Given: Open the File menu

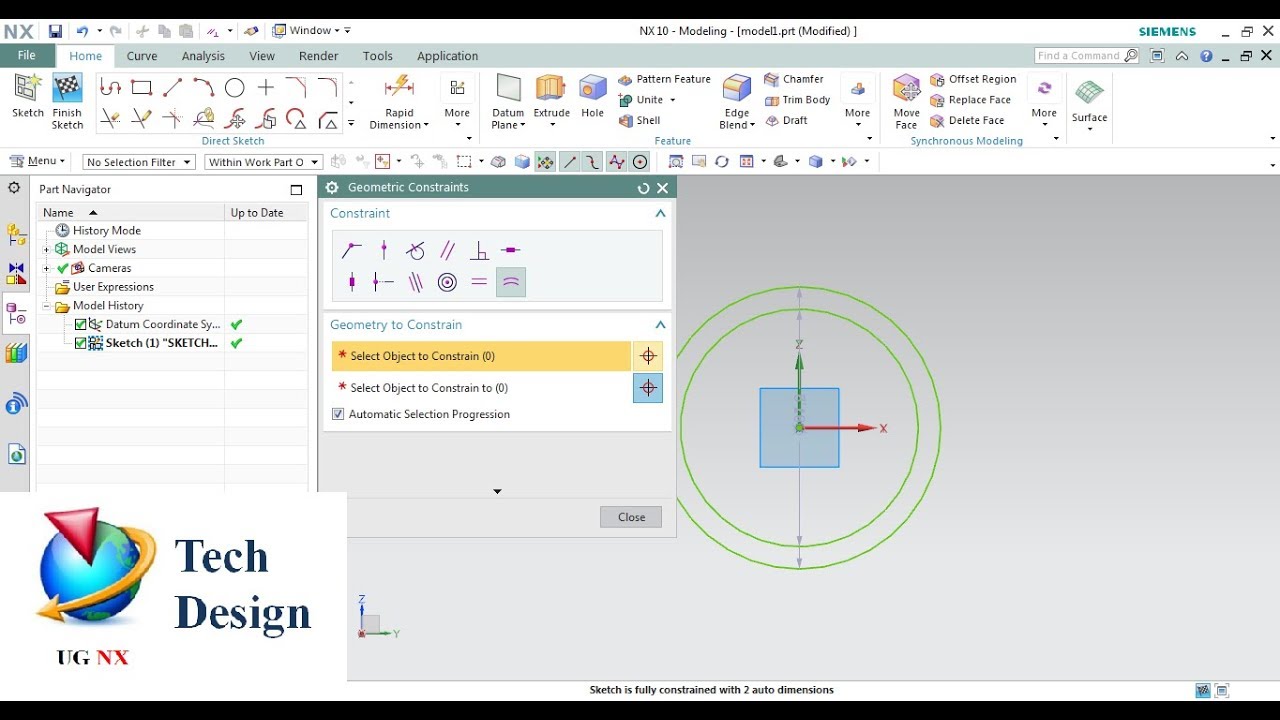Looking at the screenshot, I should tap(27, 56).
